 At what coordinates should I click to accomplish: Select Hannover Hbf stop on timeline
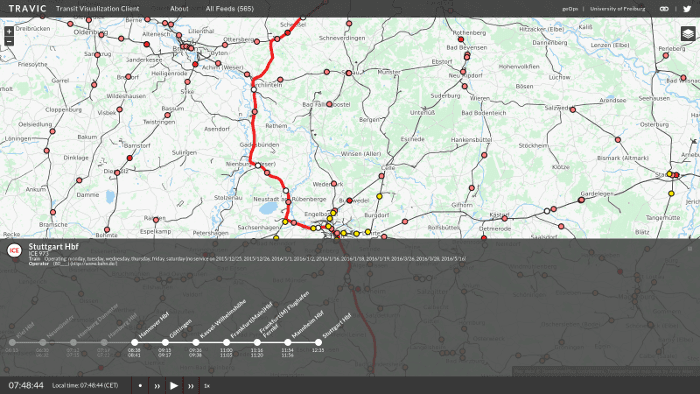click(134, 342)
